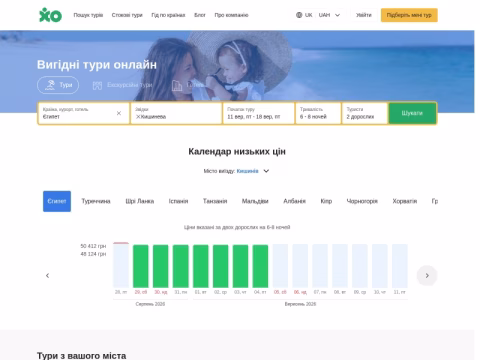The image size is (480, 360).
Task: Select the Танзанія country tab
Action: point(215,201)
